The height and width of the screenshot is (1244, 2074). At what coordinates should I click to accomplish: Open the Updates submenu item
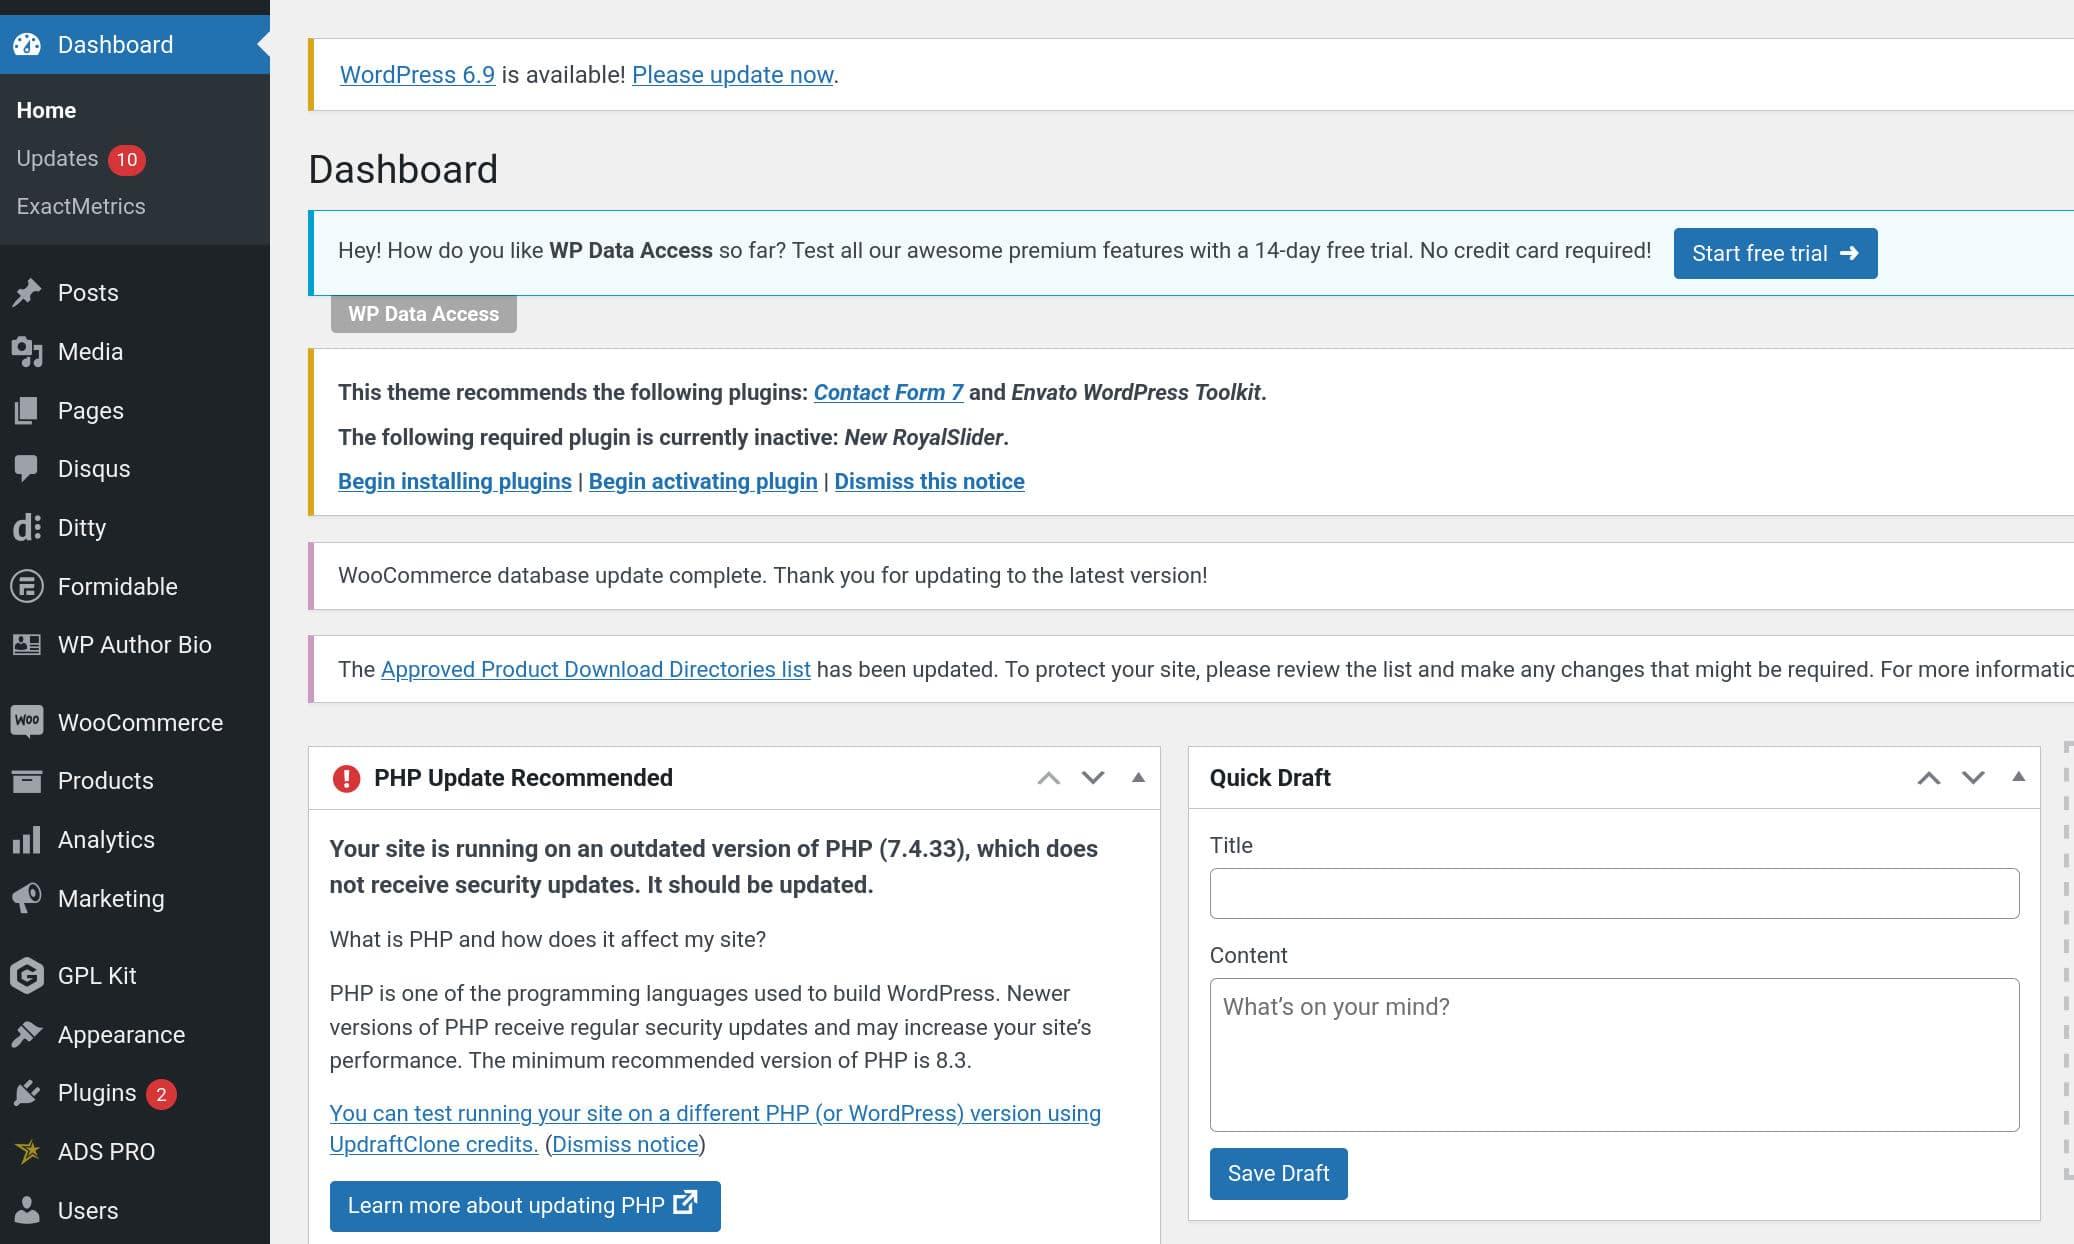[58, 158]
